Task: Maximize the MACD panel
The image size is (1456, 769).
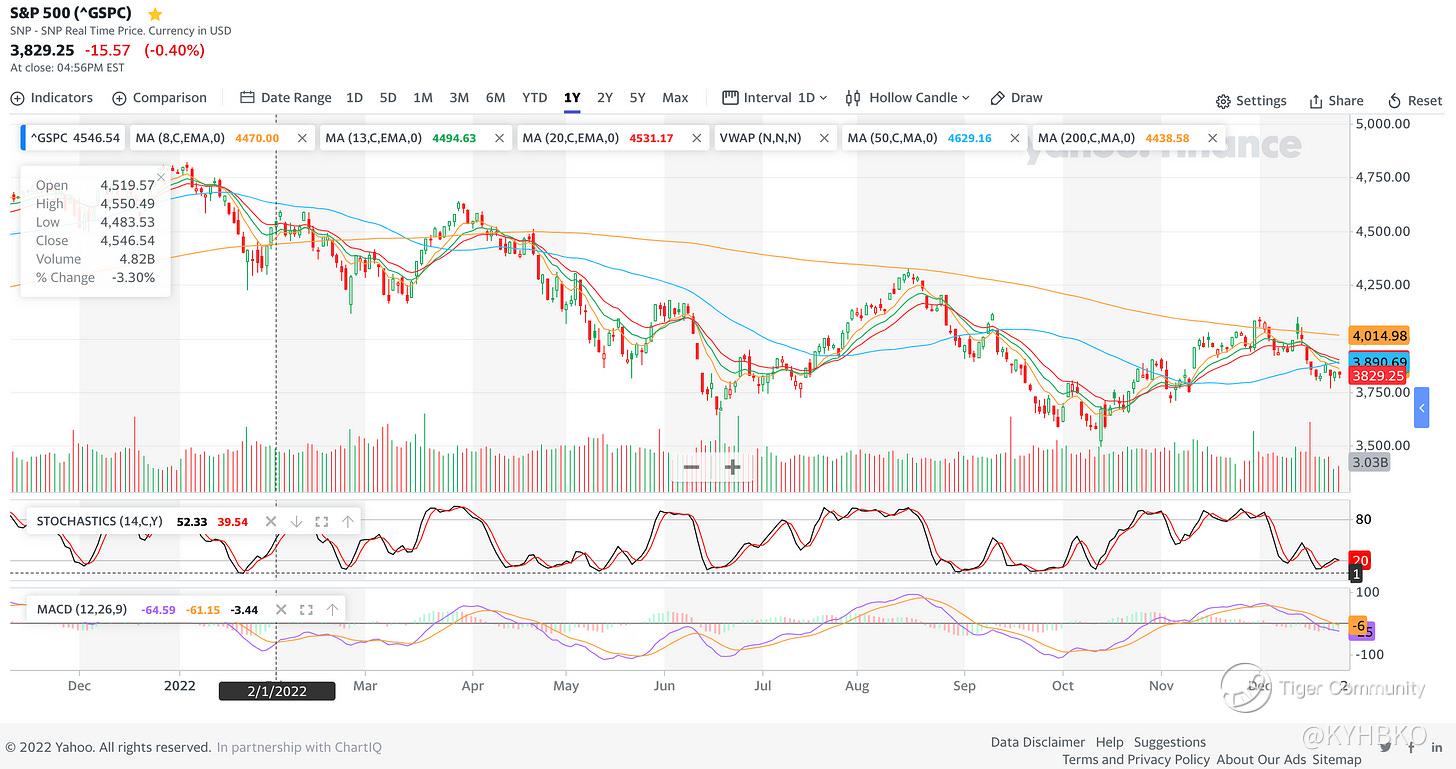Action: point(306,609)
